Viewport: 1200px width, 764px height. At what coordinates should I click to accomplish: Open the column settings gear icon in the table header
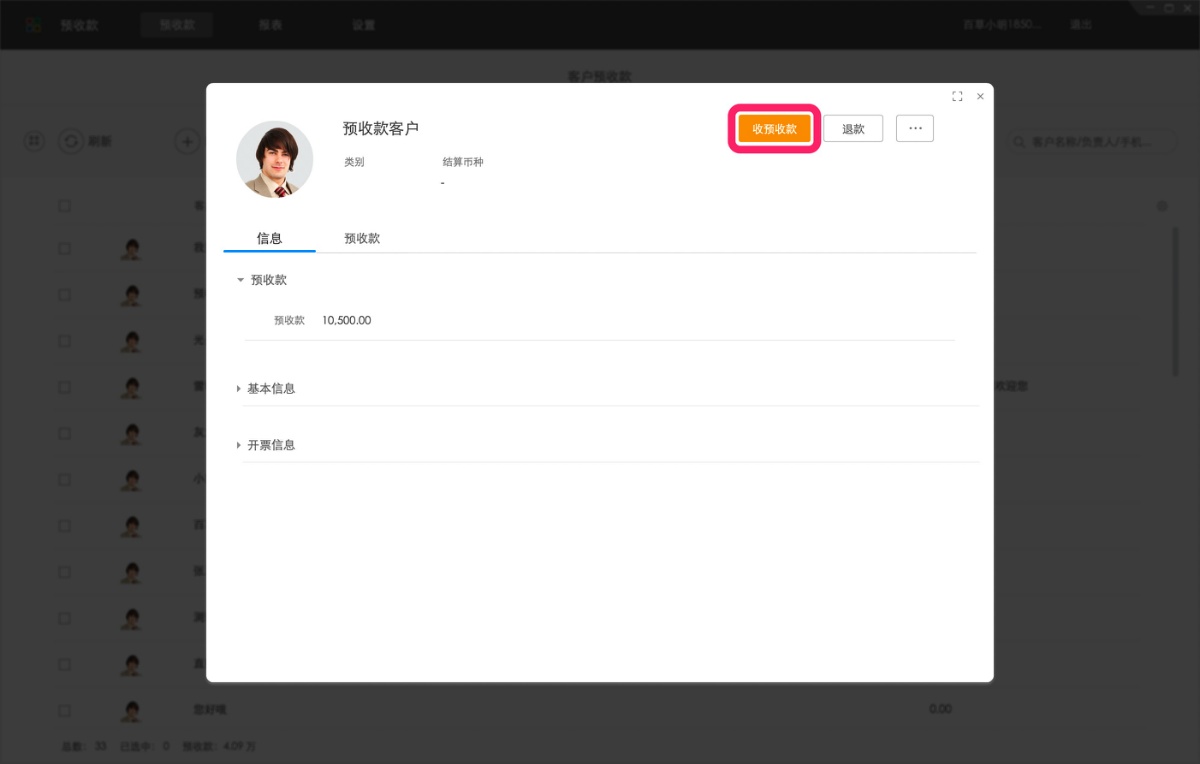[x=1162, y=206]
